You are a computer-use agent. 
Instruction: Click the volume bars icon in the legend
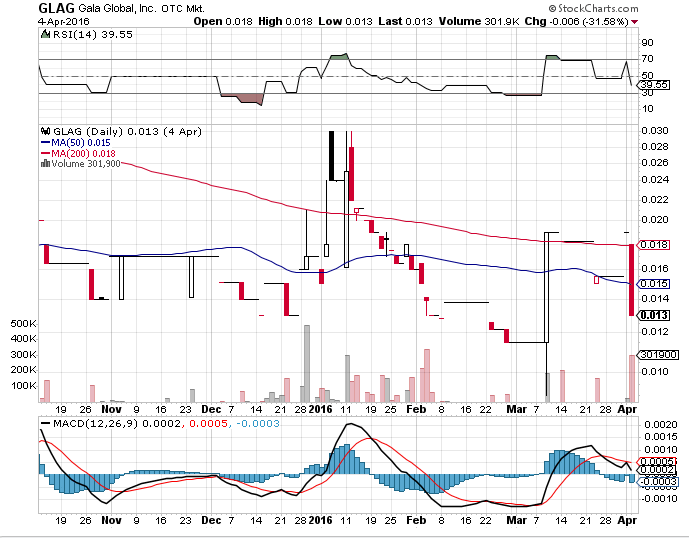45,164
